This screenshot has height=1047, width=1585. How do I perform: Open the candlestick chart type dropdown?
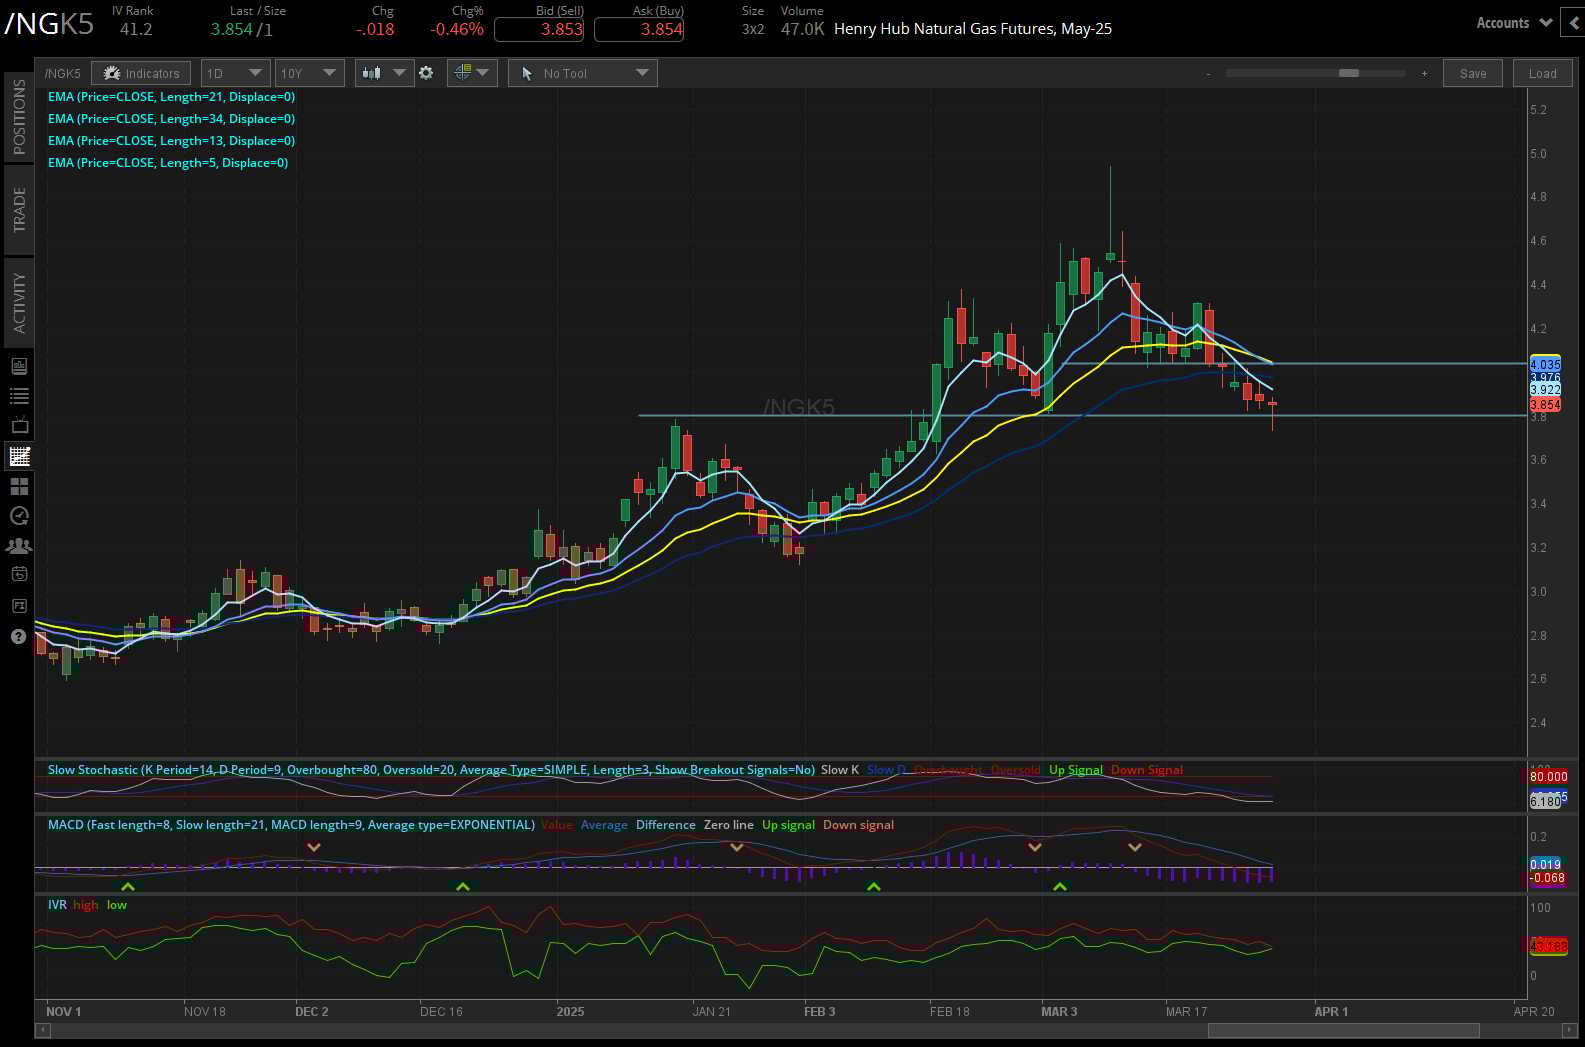pos(384,73)
